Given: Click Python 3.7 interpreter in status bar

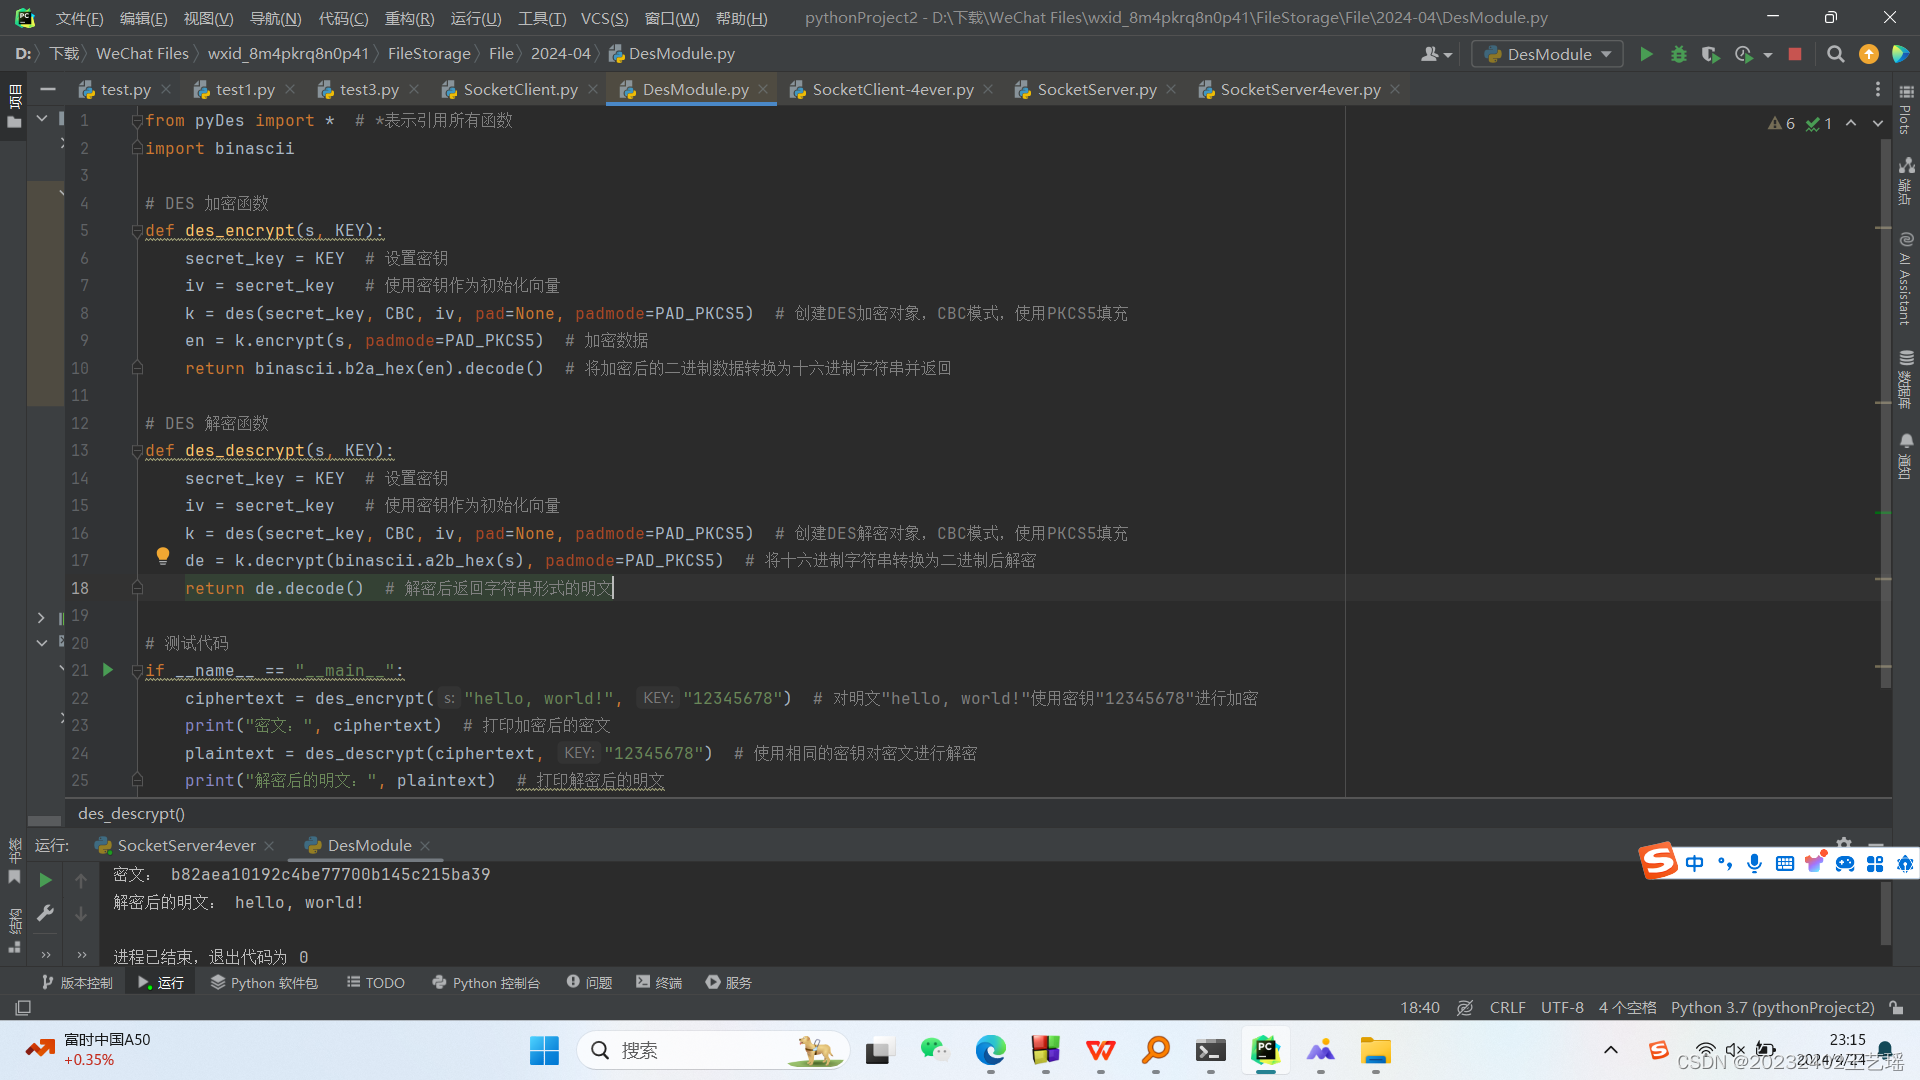Looking at the screenshot, I should click(1772, 1007).
